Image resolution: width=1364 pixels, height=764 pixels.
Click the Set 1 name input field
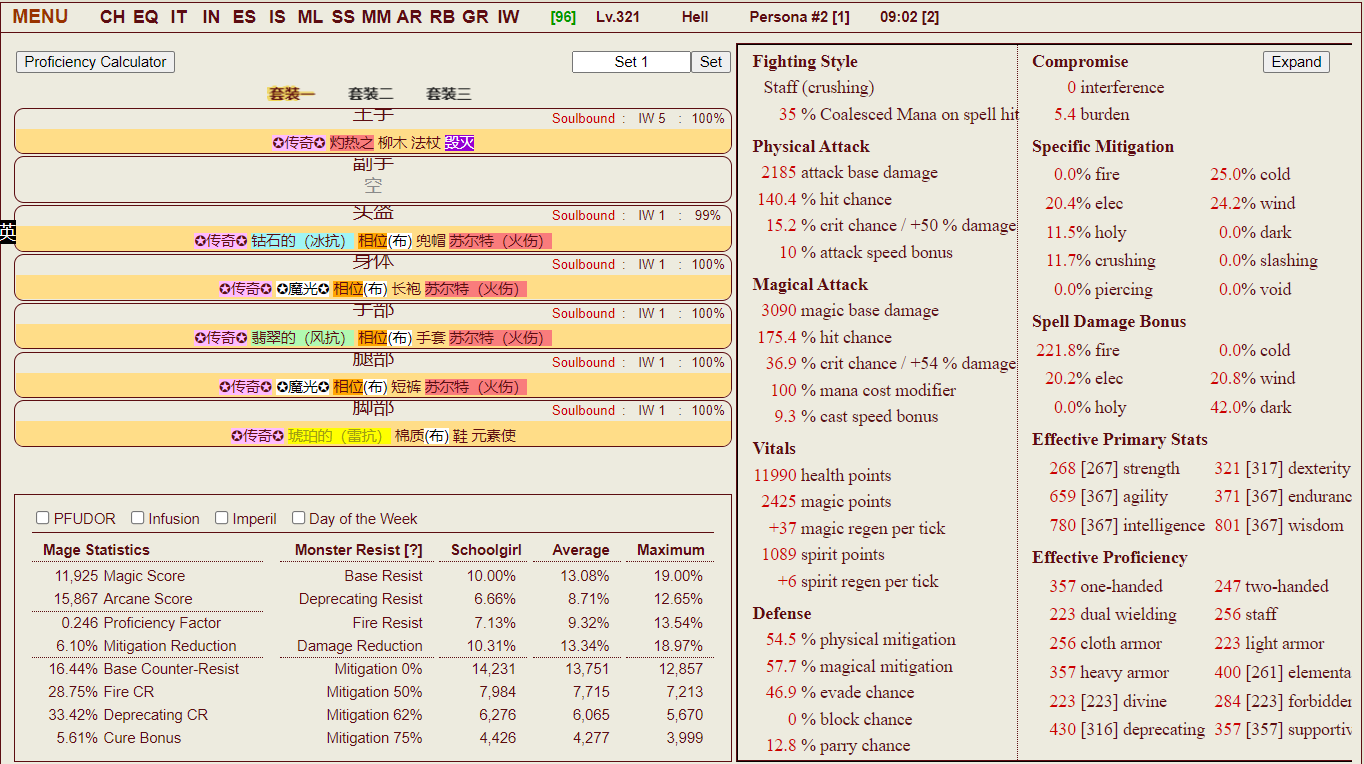pyautogui.click(x=631, y=62)
